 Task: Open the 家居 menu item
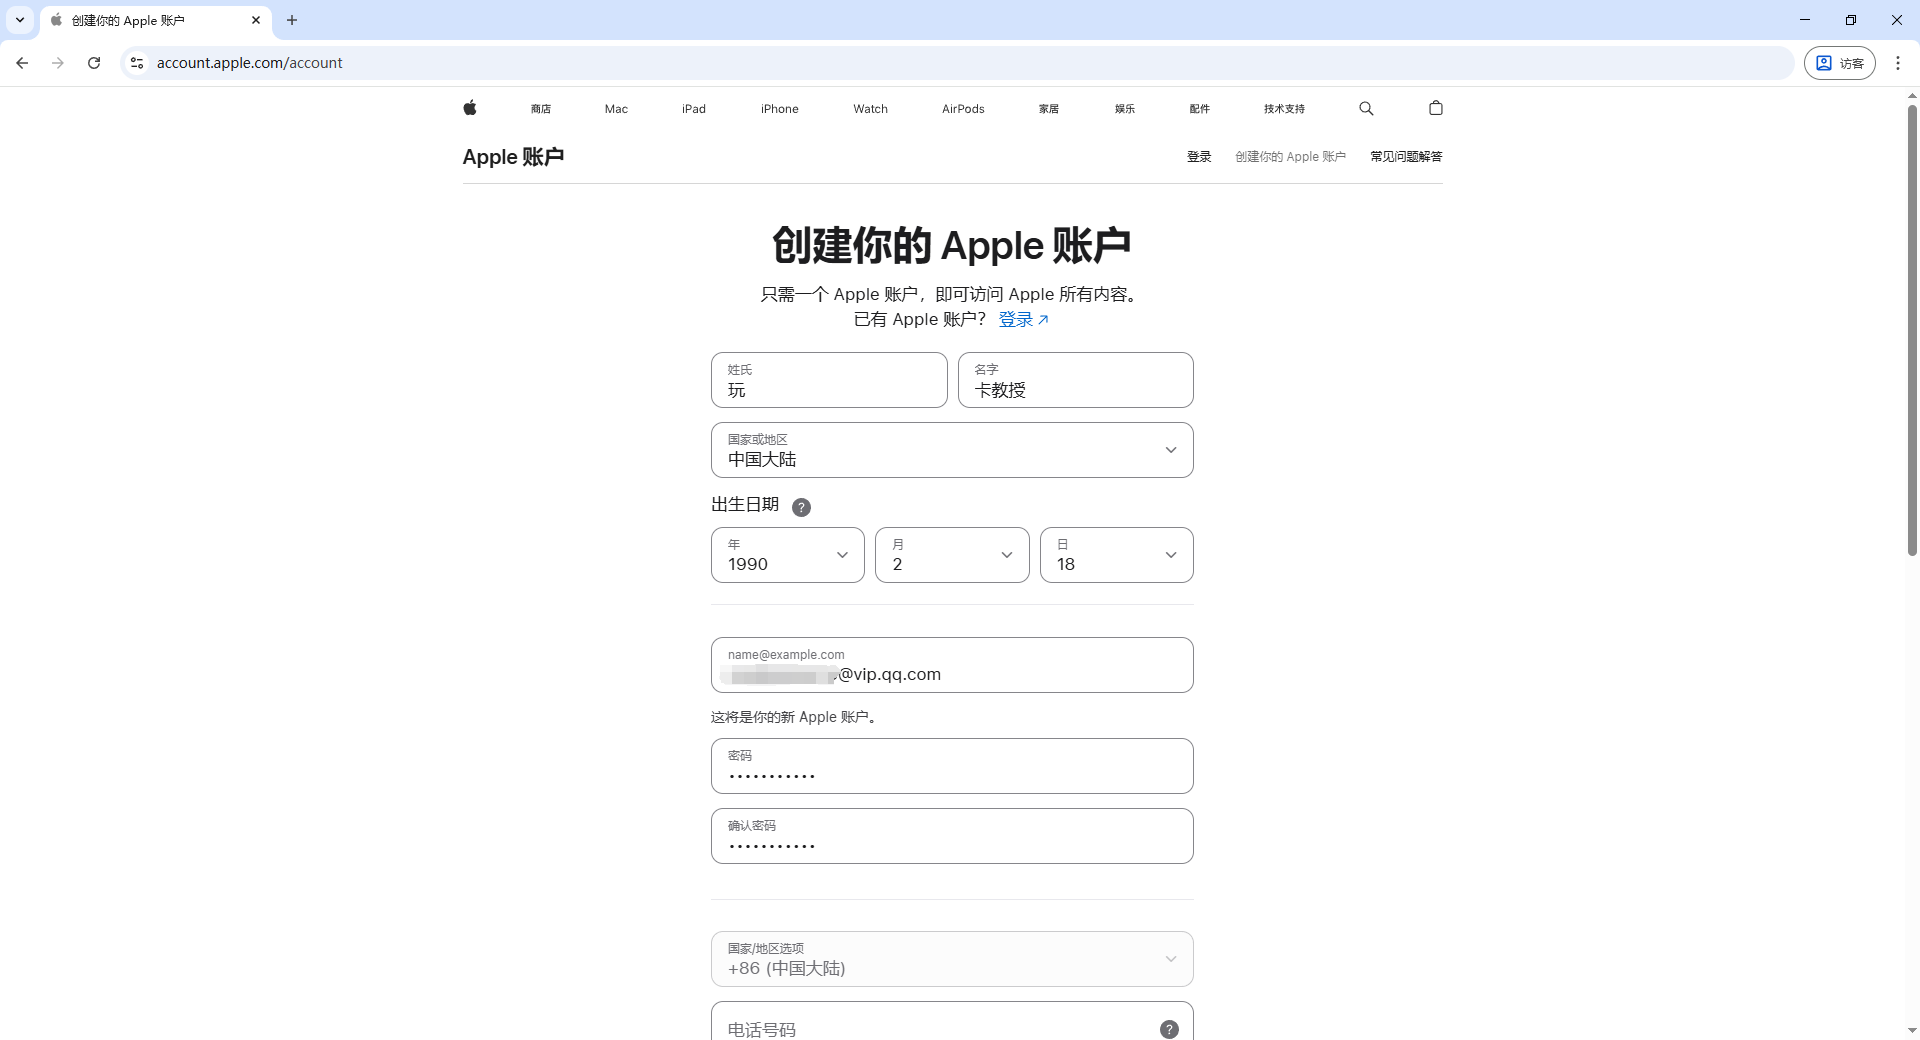[x=1049, y=109]
